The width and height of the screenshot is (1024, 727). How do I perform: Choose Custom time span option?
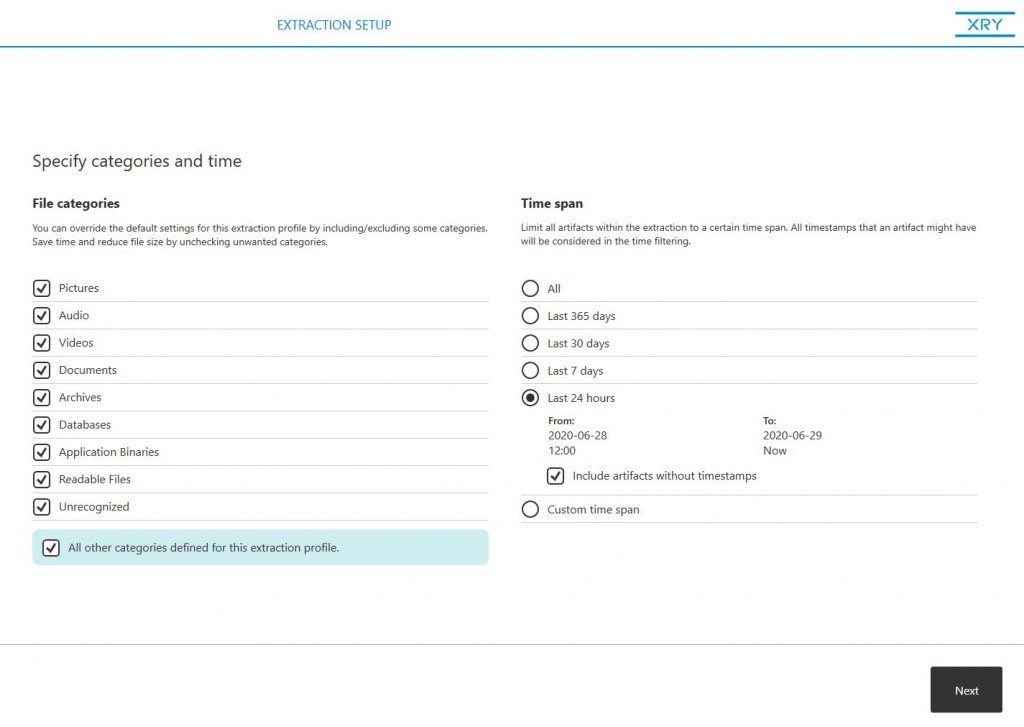[x=530, y=510]
